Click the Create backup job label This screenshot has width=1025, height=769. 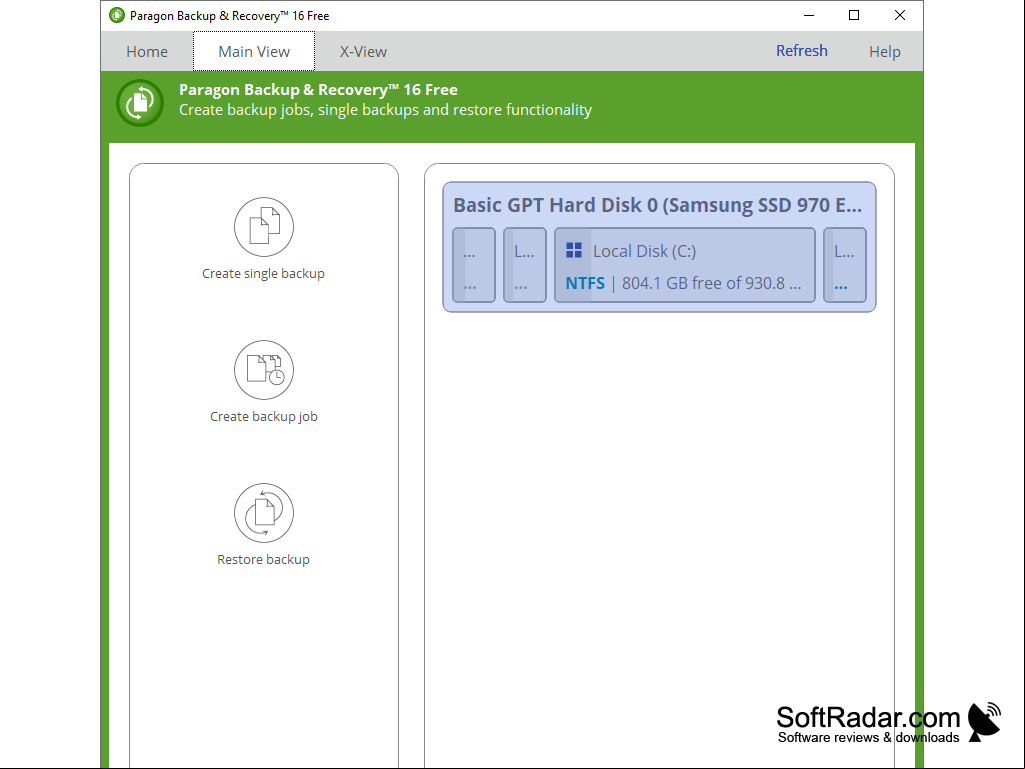[x=263, y=417]
